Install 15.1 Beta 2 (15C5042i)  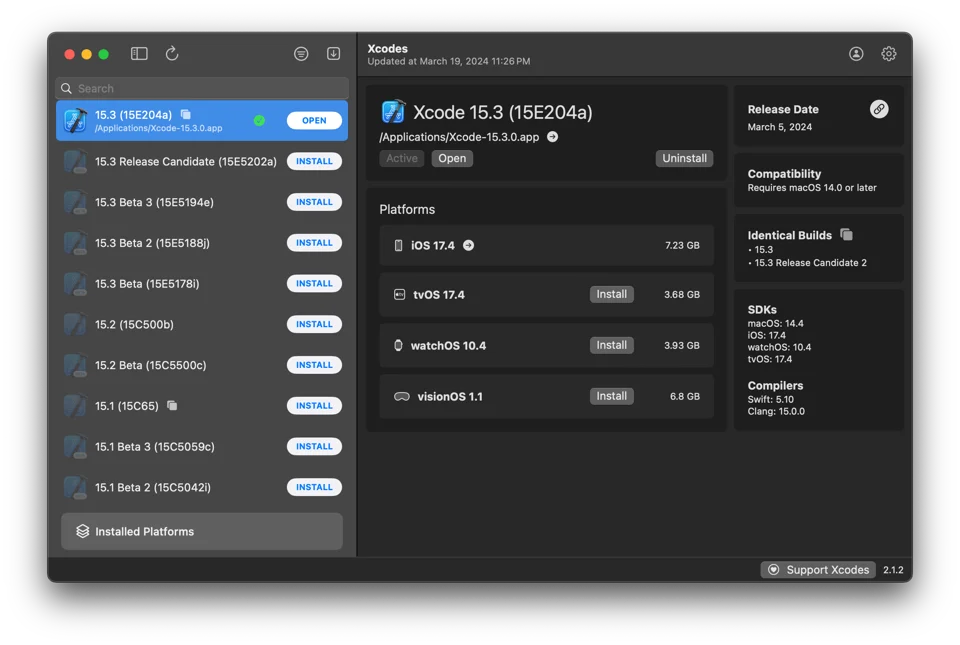tap(314, 487)
